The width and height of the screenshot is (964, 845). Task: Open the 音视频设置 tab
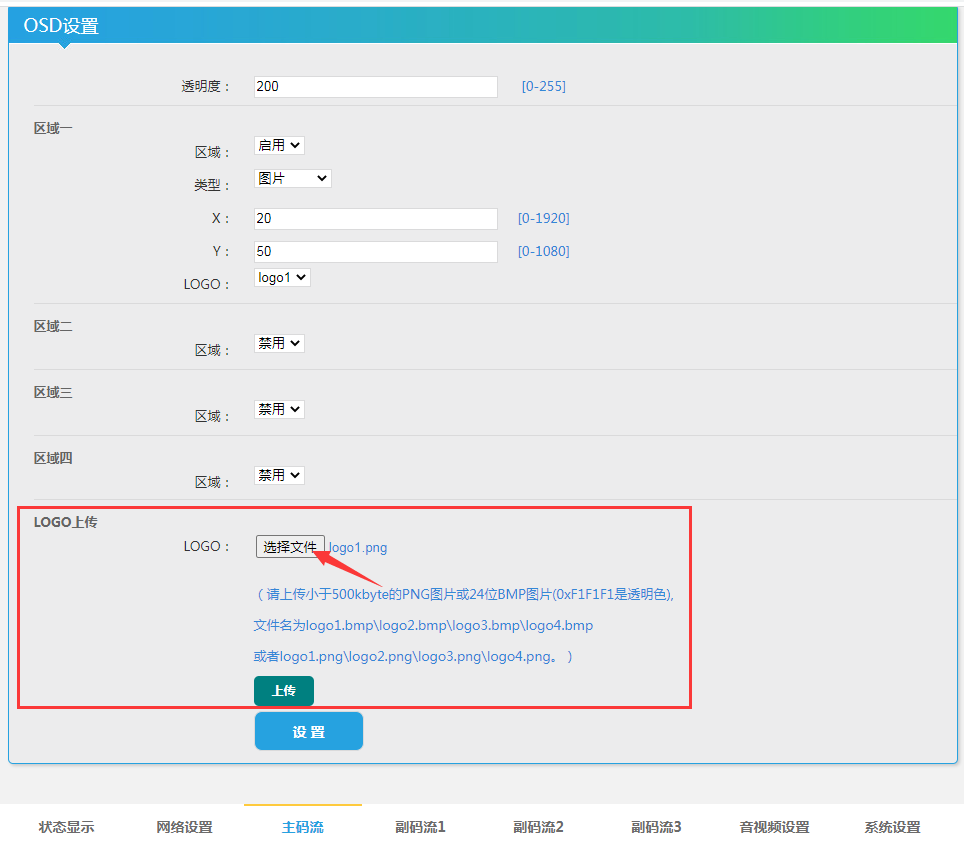pyautogui.click(x=775, y=827)
